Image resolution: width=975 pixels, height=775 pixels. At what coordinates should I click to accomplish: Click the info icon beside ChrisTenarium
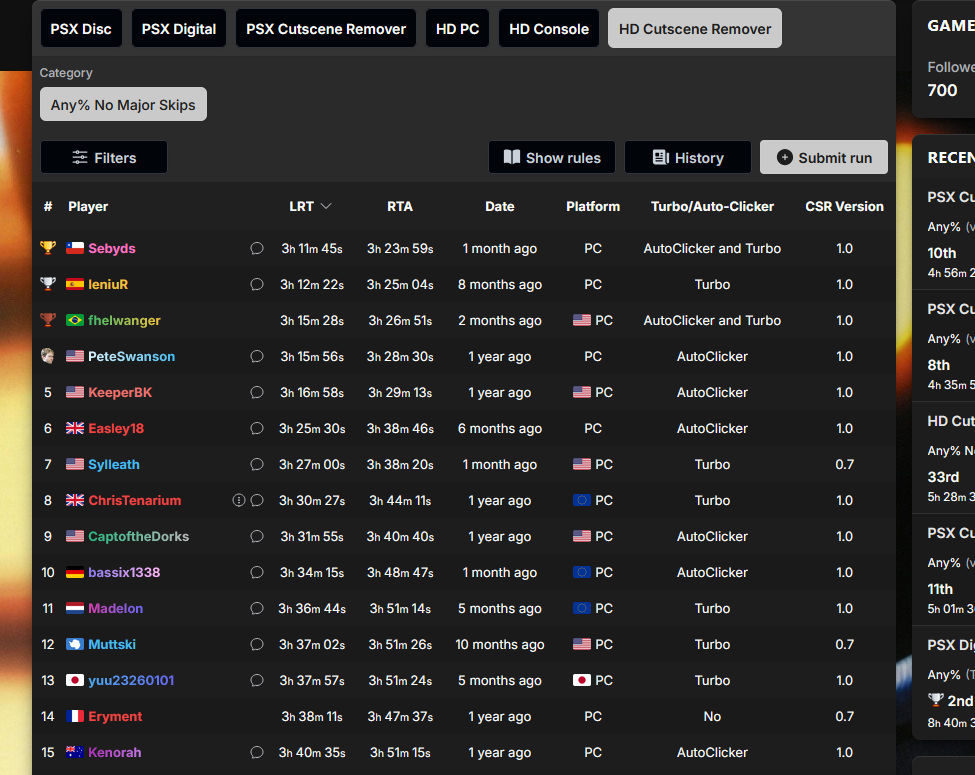click(x=239, y=500)
